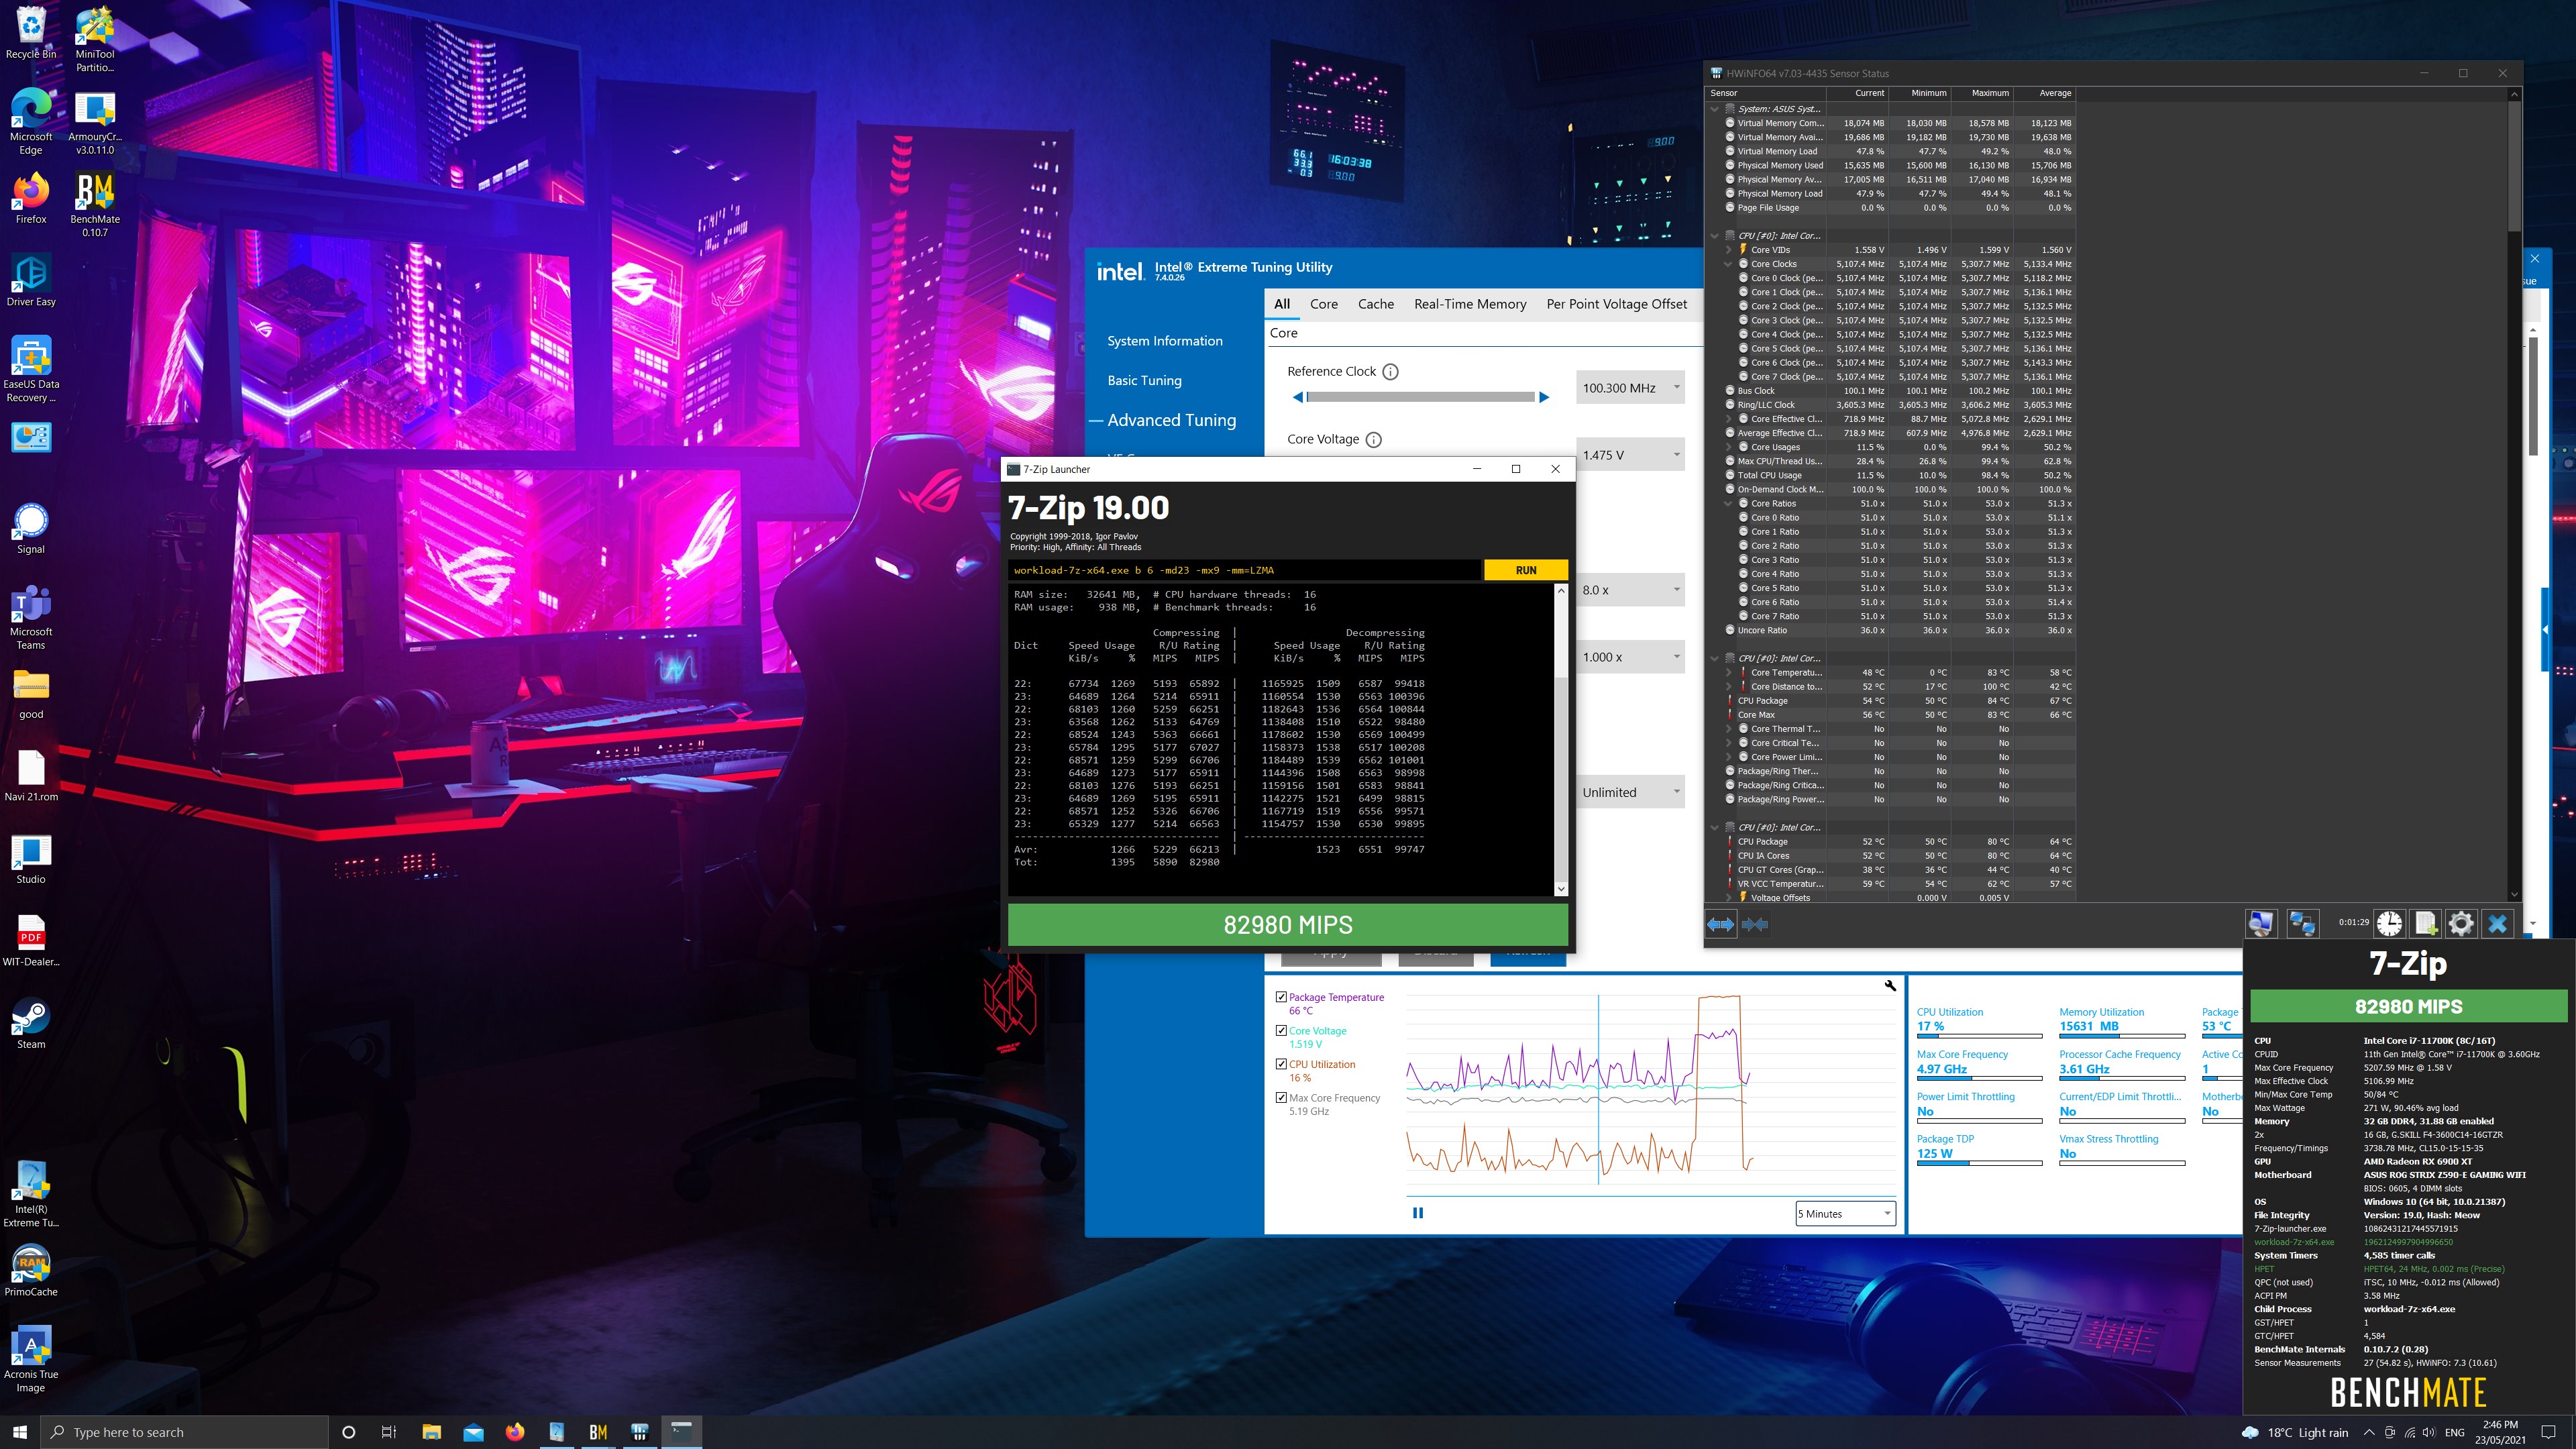
Task: Click the Reference Clock slider track
Action: [1420, 397]
